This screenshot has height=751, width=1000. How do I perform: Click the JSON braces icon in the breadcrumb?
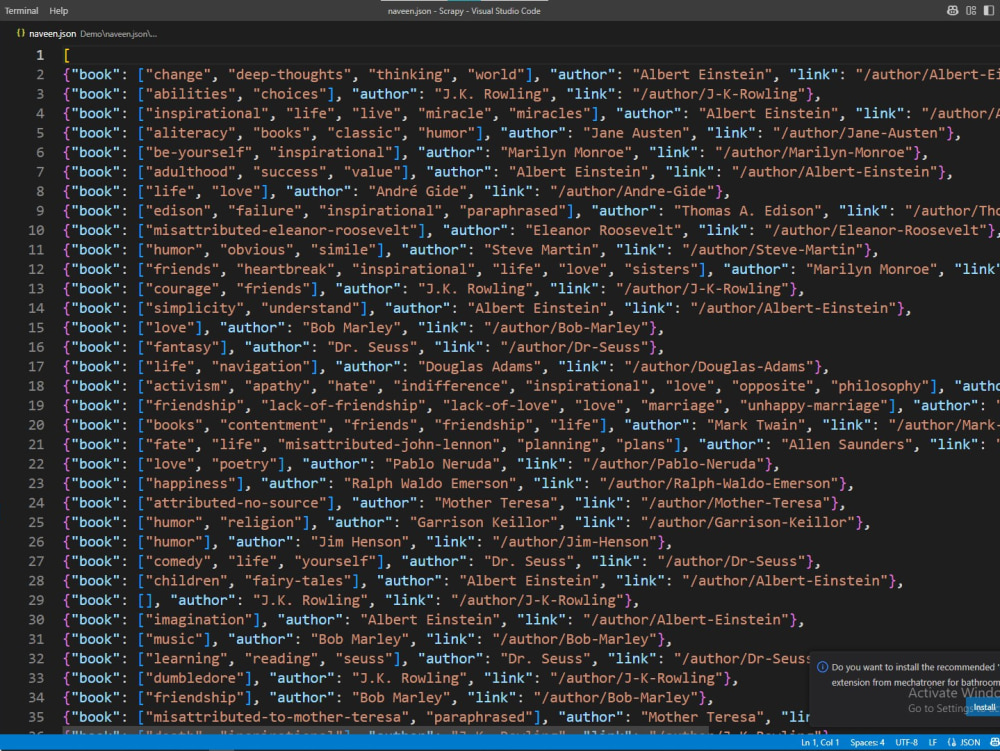coord(20,34)
